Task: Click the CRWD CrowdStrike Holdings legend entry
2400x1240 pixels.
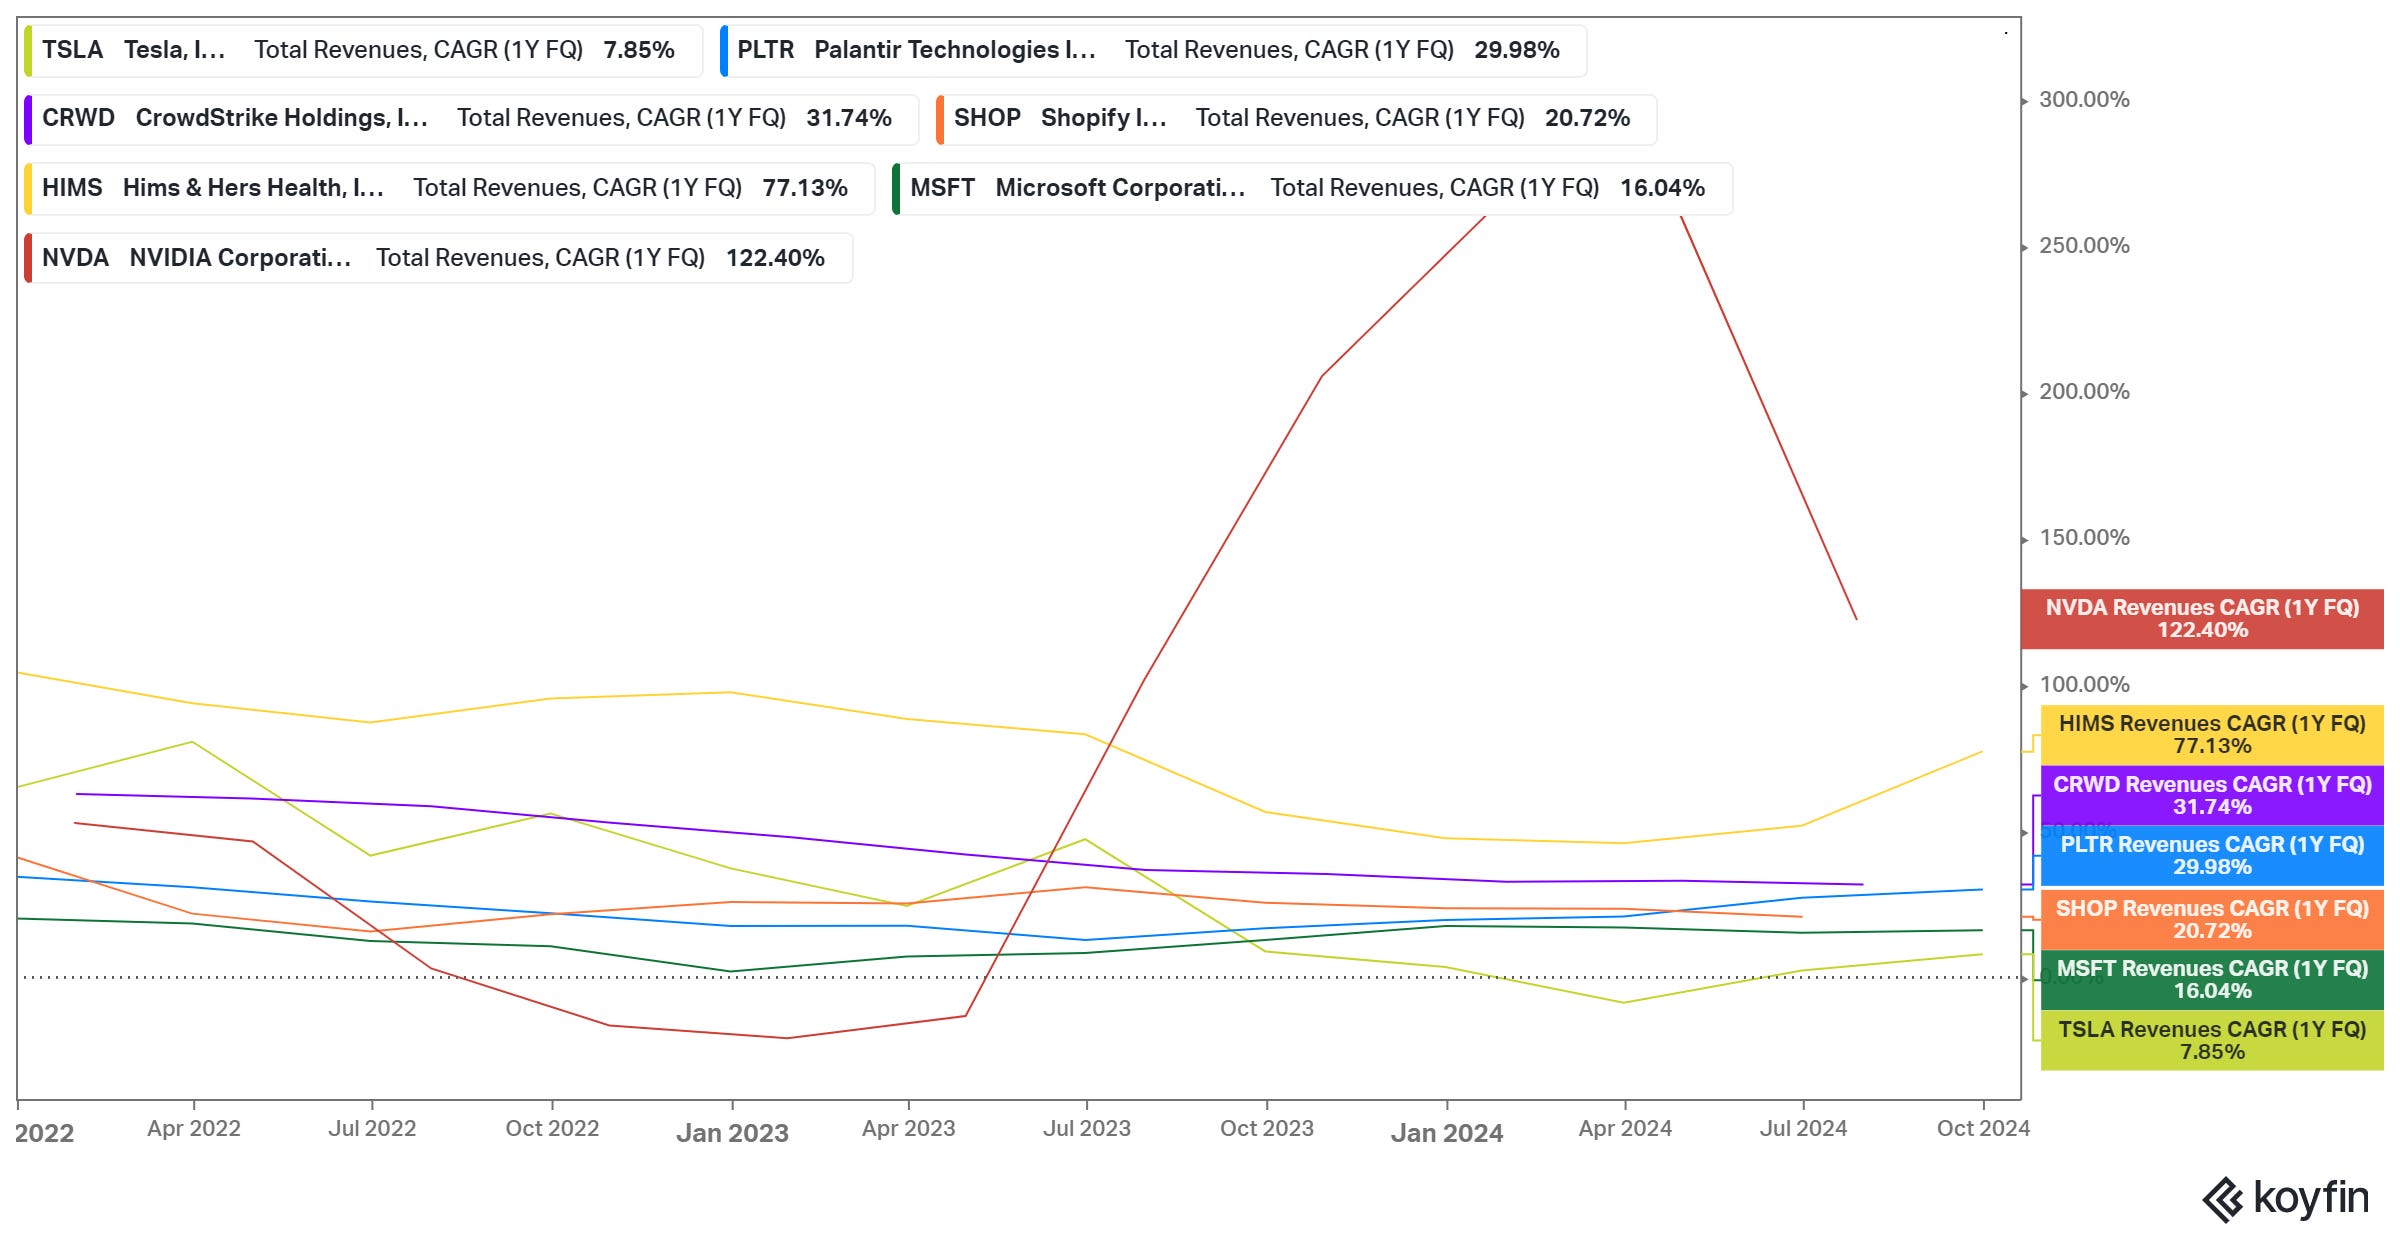Action: 471,119
